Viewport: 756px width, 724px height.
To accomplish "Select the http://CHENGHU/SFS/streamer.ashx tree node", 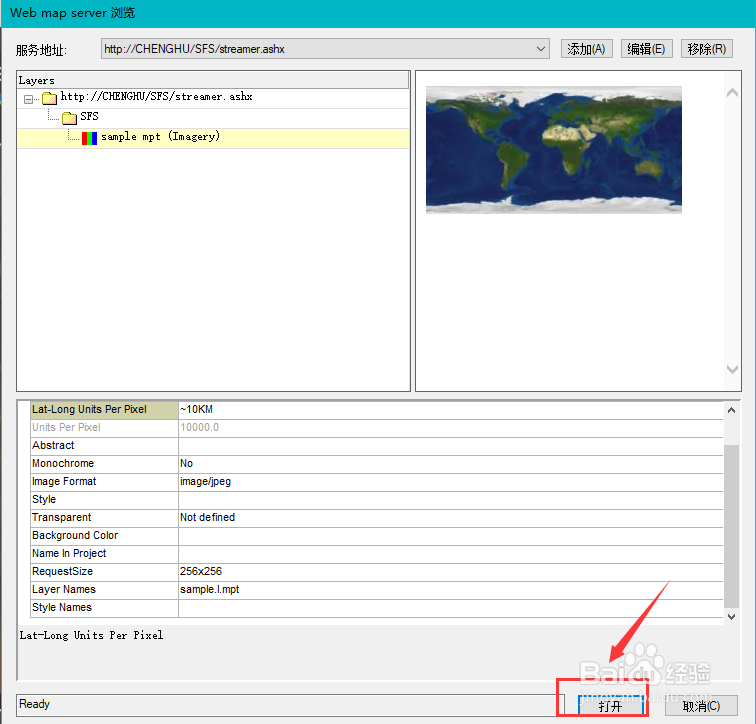I will [156, 96].
